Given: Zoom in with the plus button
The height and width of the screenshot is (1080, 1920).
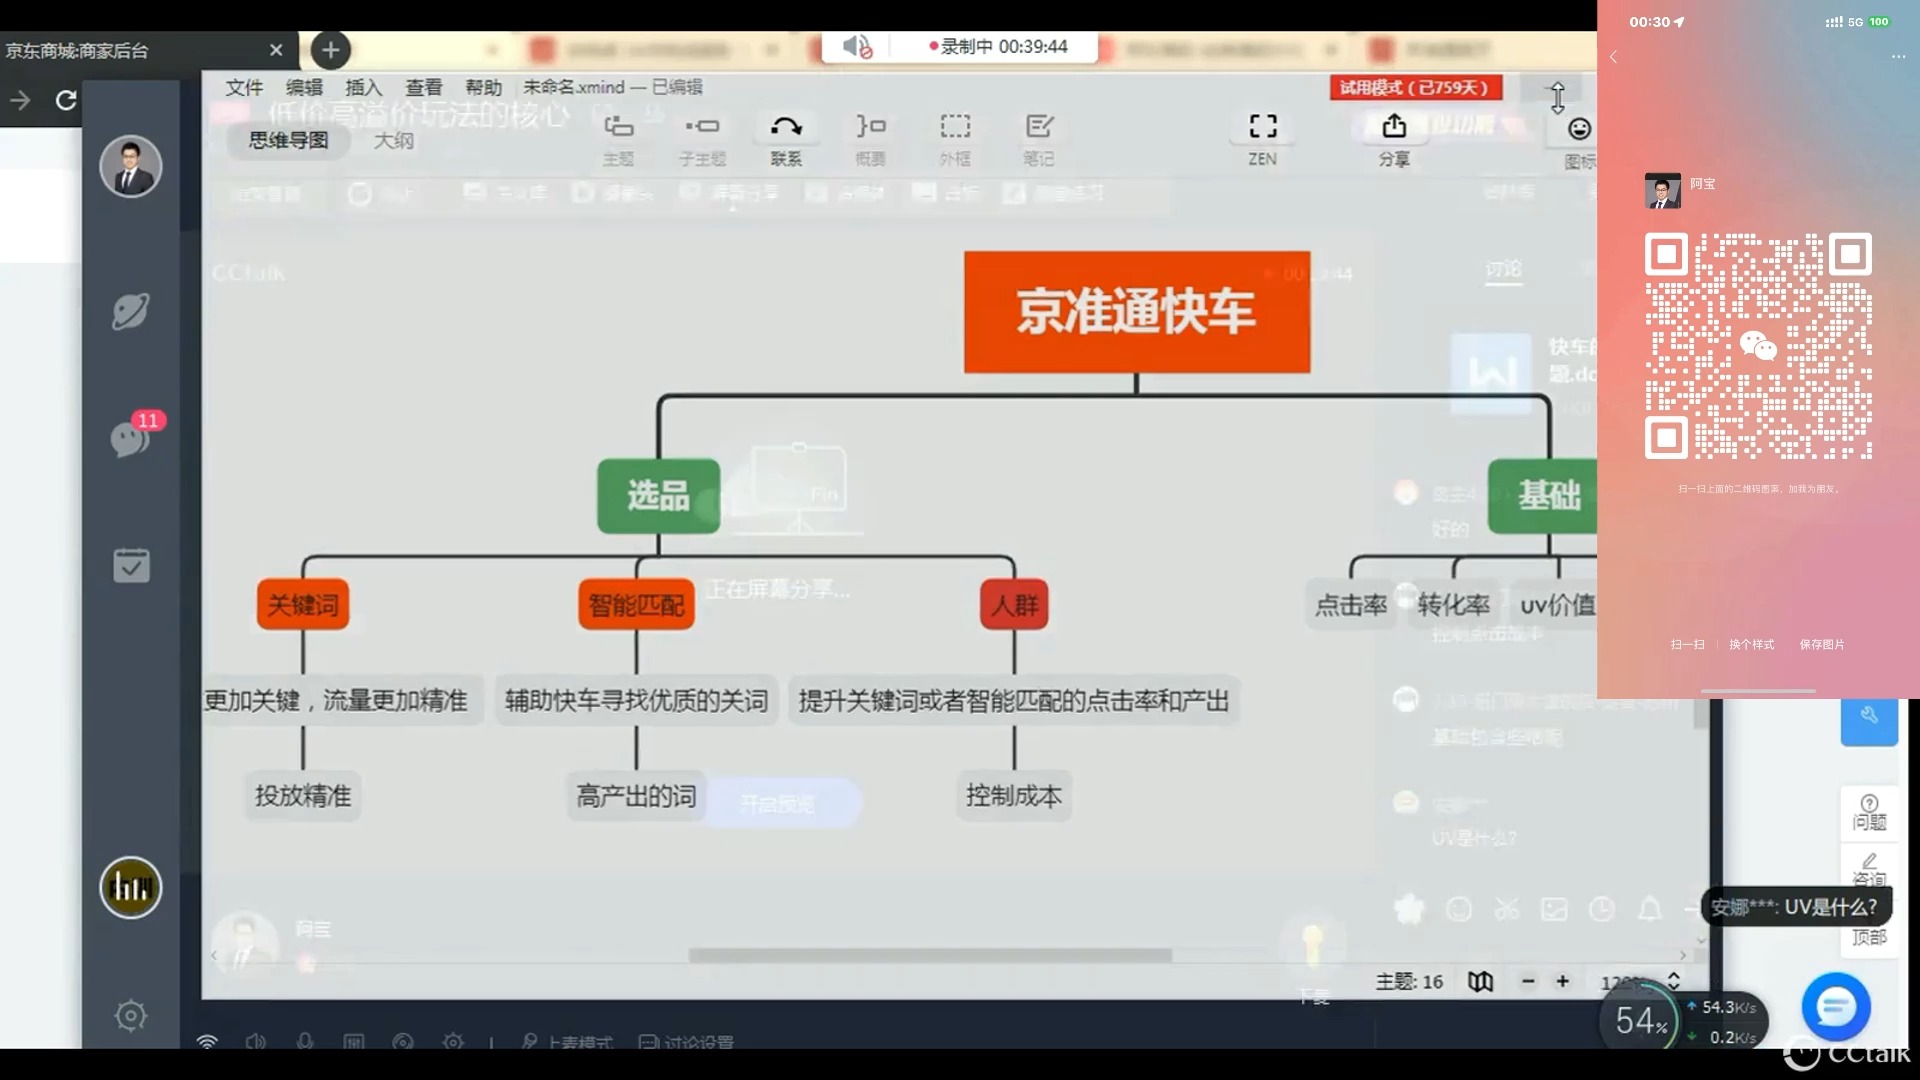Looking at the screenshot, I should (1562, 981).
